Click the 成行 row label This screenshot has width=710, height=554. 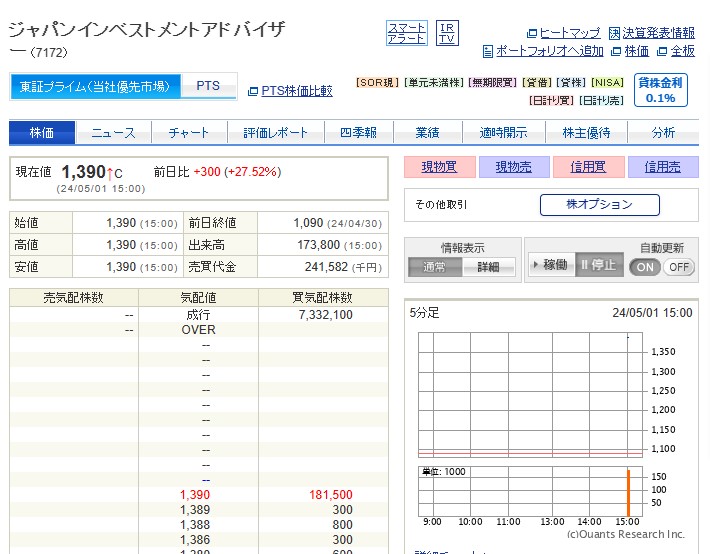[x=198, y=315]
